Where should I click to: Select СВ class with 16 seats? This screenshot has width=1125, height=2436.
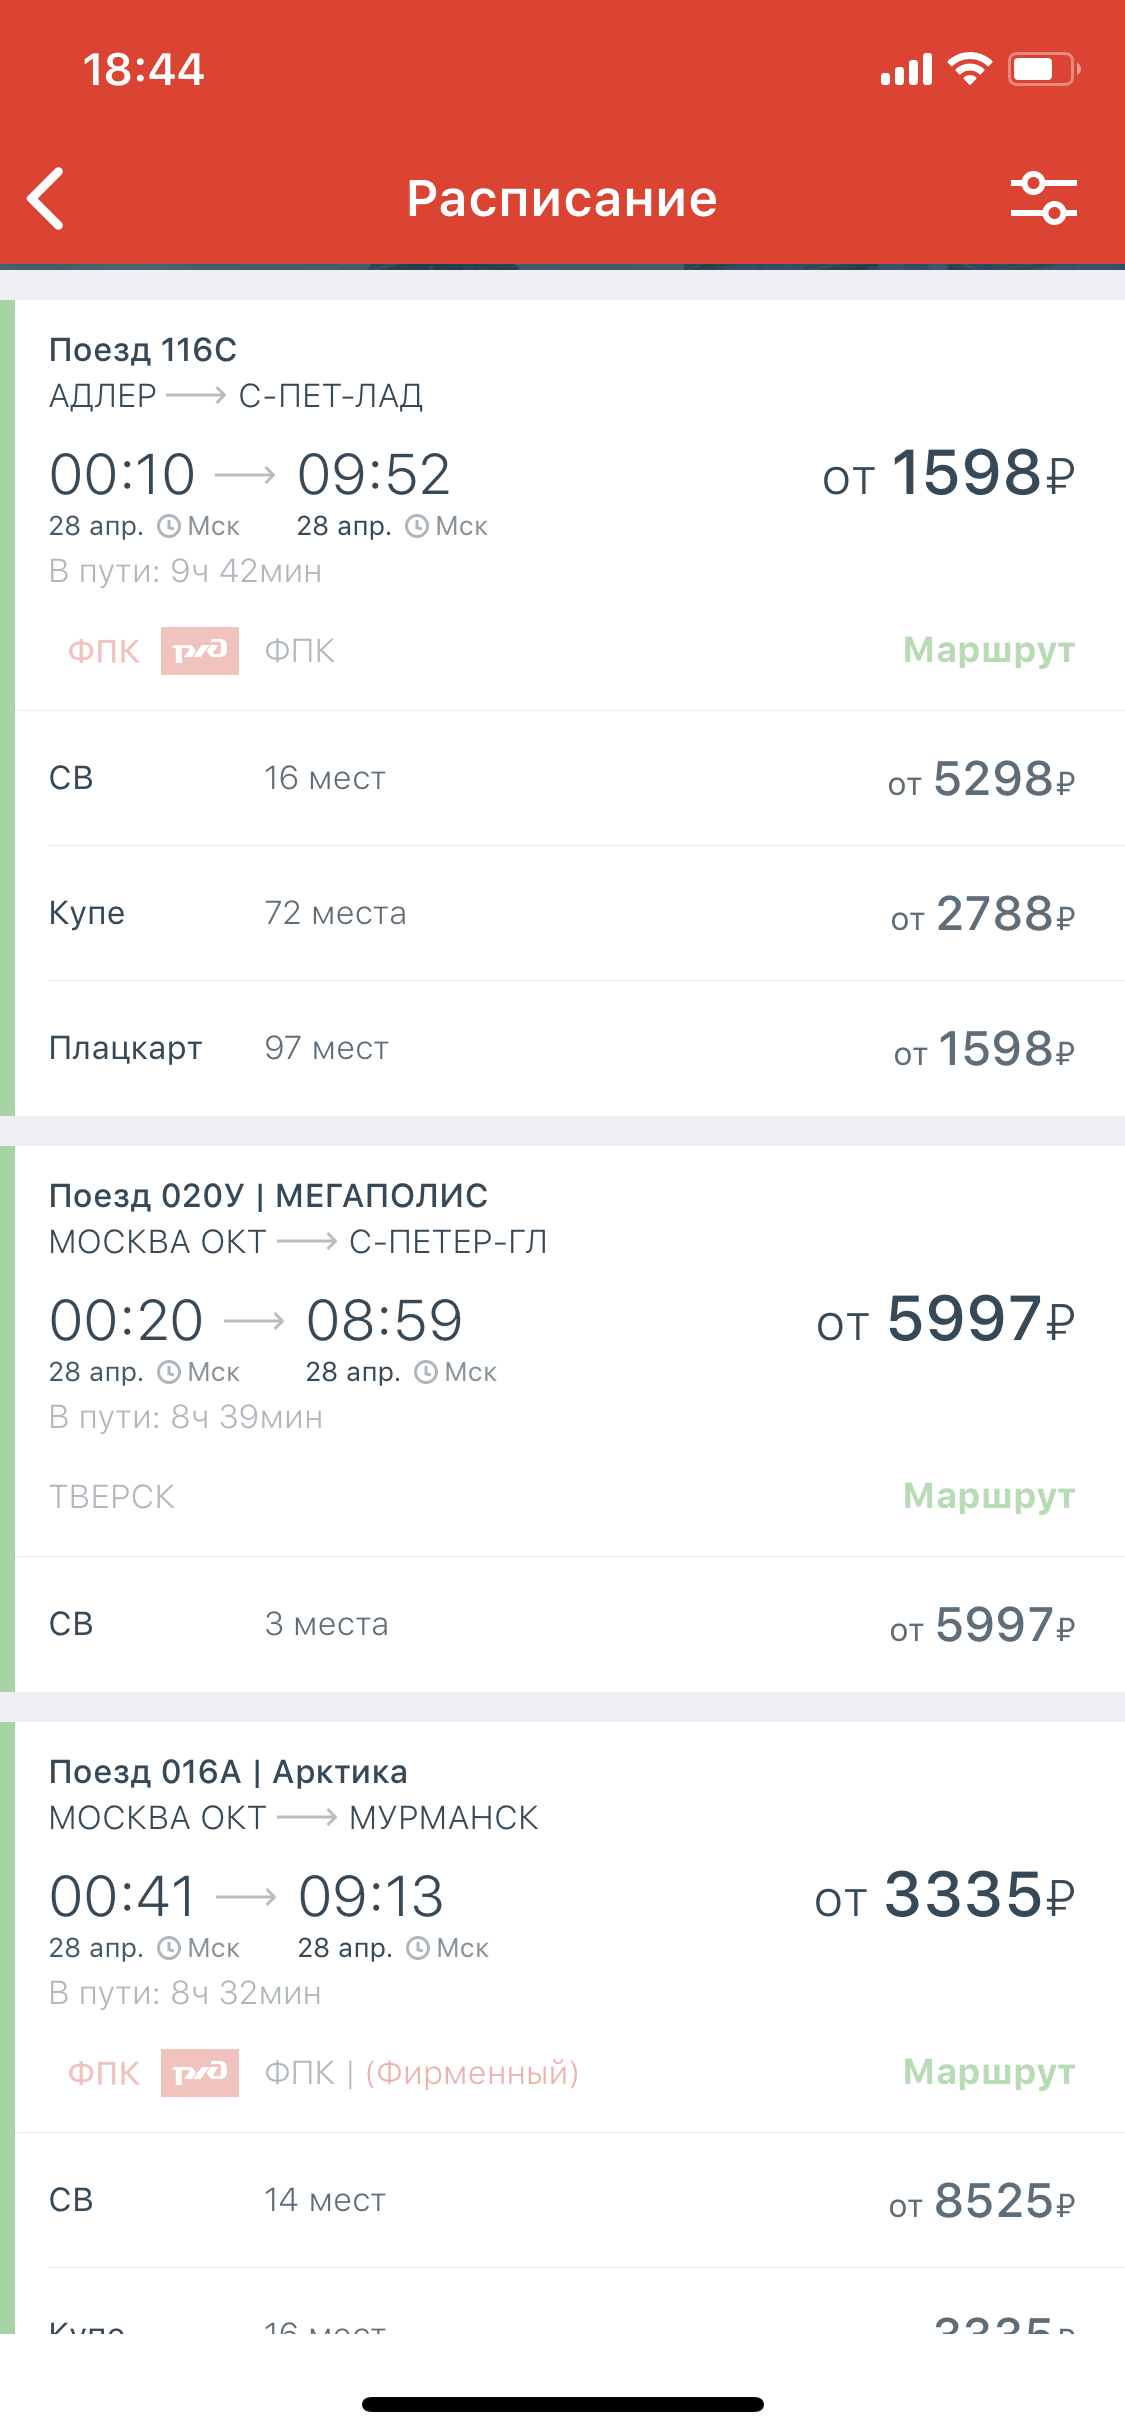pyautogui.click(x=562, y=778)
